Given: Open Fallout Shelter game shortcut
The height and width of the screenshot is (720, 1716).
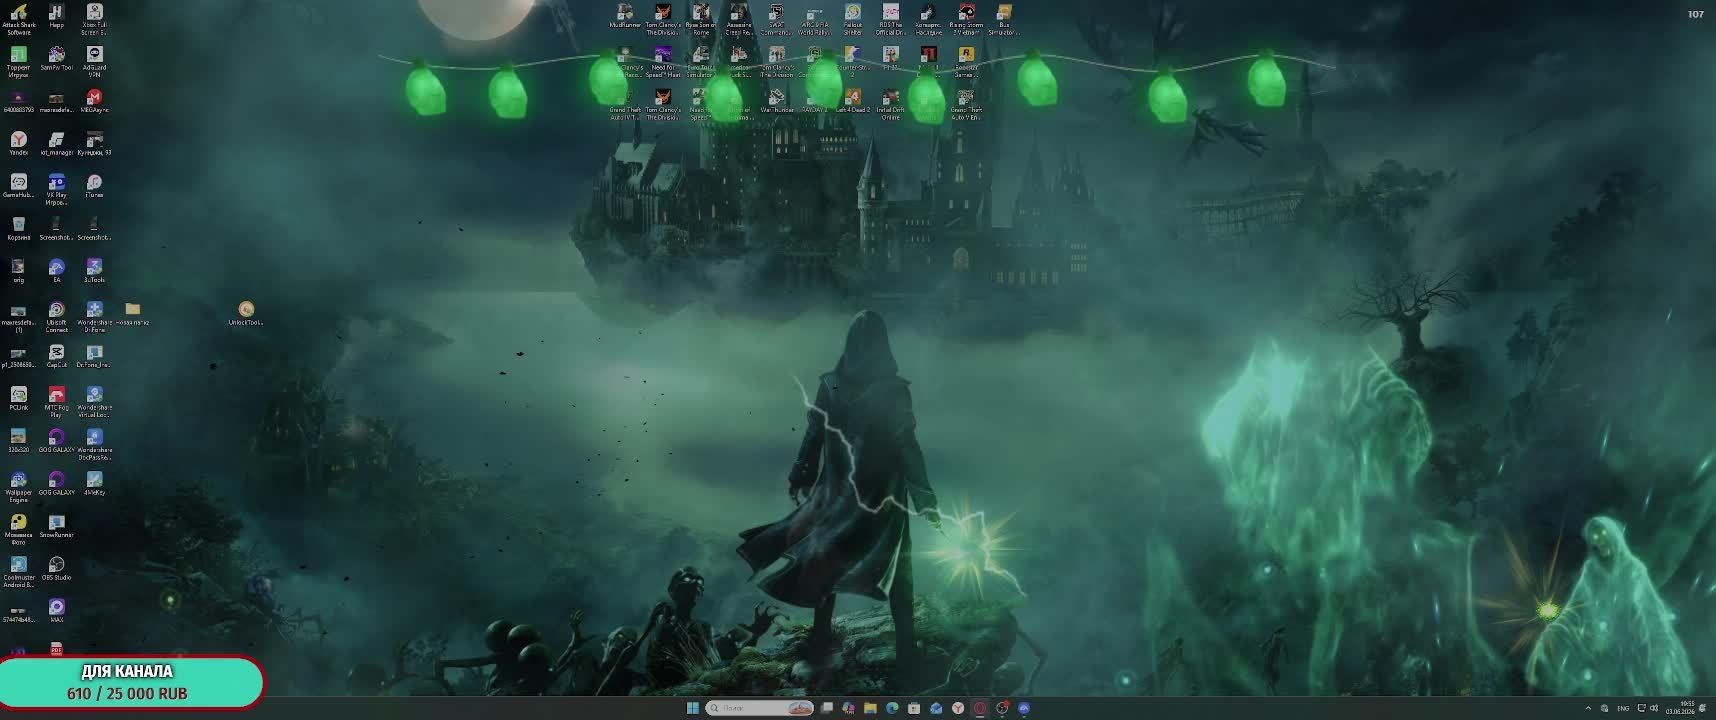Looking at the screenshot, I should 852,19.
